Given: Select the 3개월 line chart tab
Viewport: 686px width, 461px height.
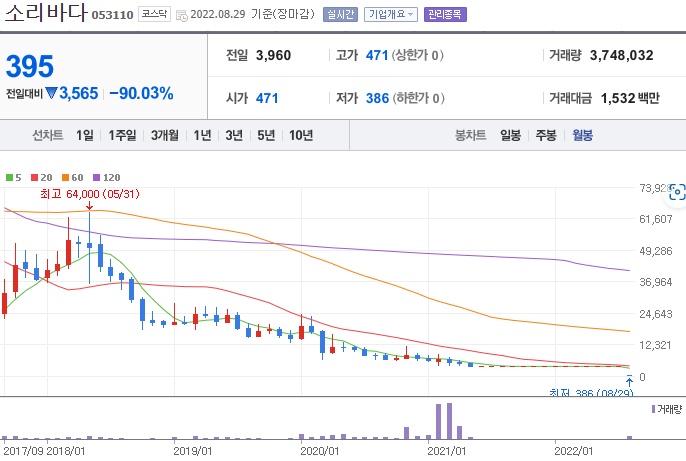Looking at the screenshot, I should point(164,135).
